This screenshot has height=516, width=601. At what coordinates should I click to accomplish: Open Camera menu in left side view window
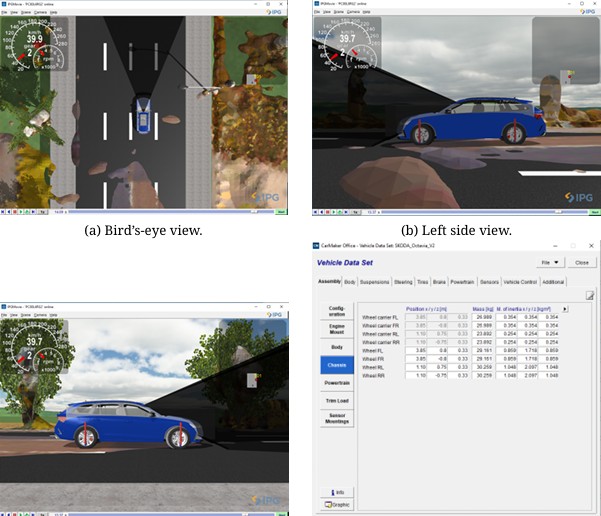353,12
